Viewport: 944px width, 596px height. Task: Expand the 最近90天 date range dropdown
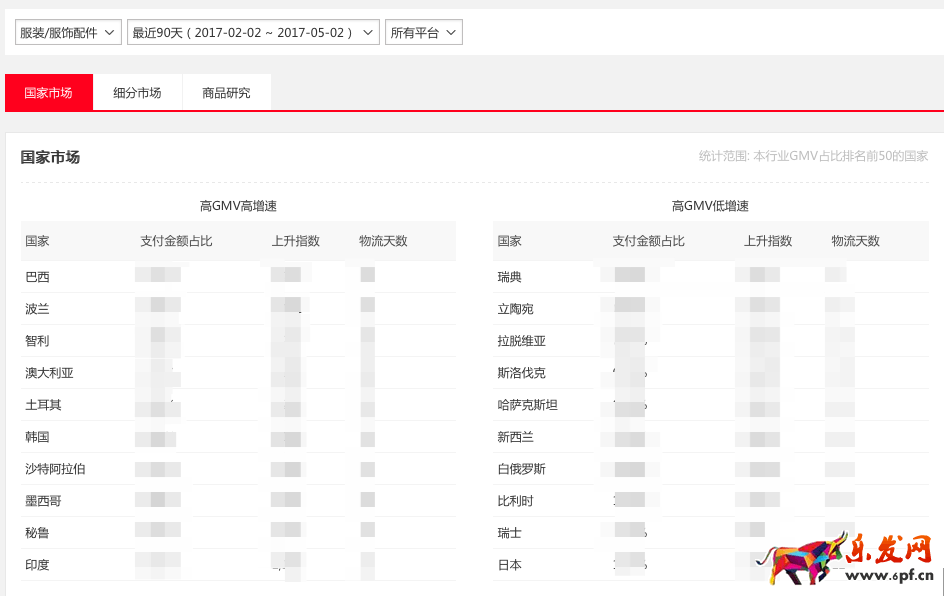click(x=253, y=33)
